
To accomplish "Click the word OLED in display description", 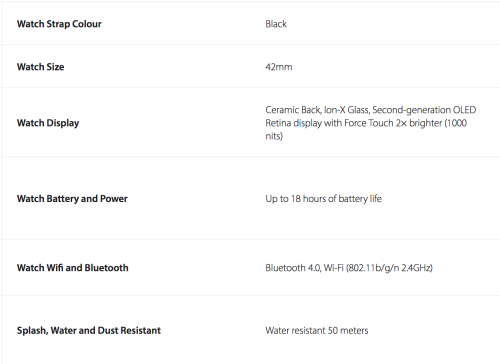I will click(x=464, y=110).
